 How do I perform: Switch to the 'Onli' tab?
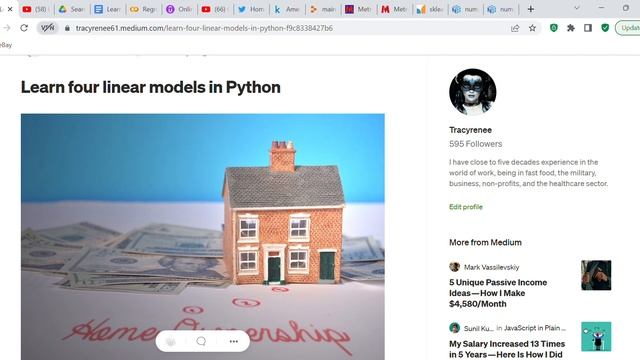coord(179,9)
